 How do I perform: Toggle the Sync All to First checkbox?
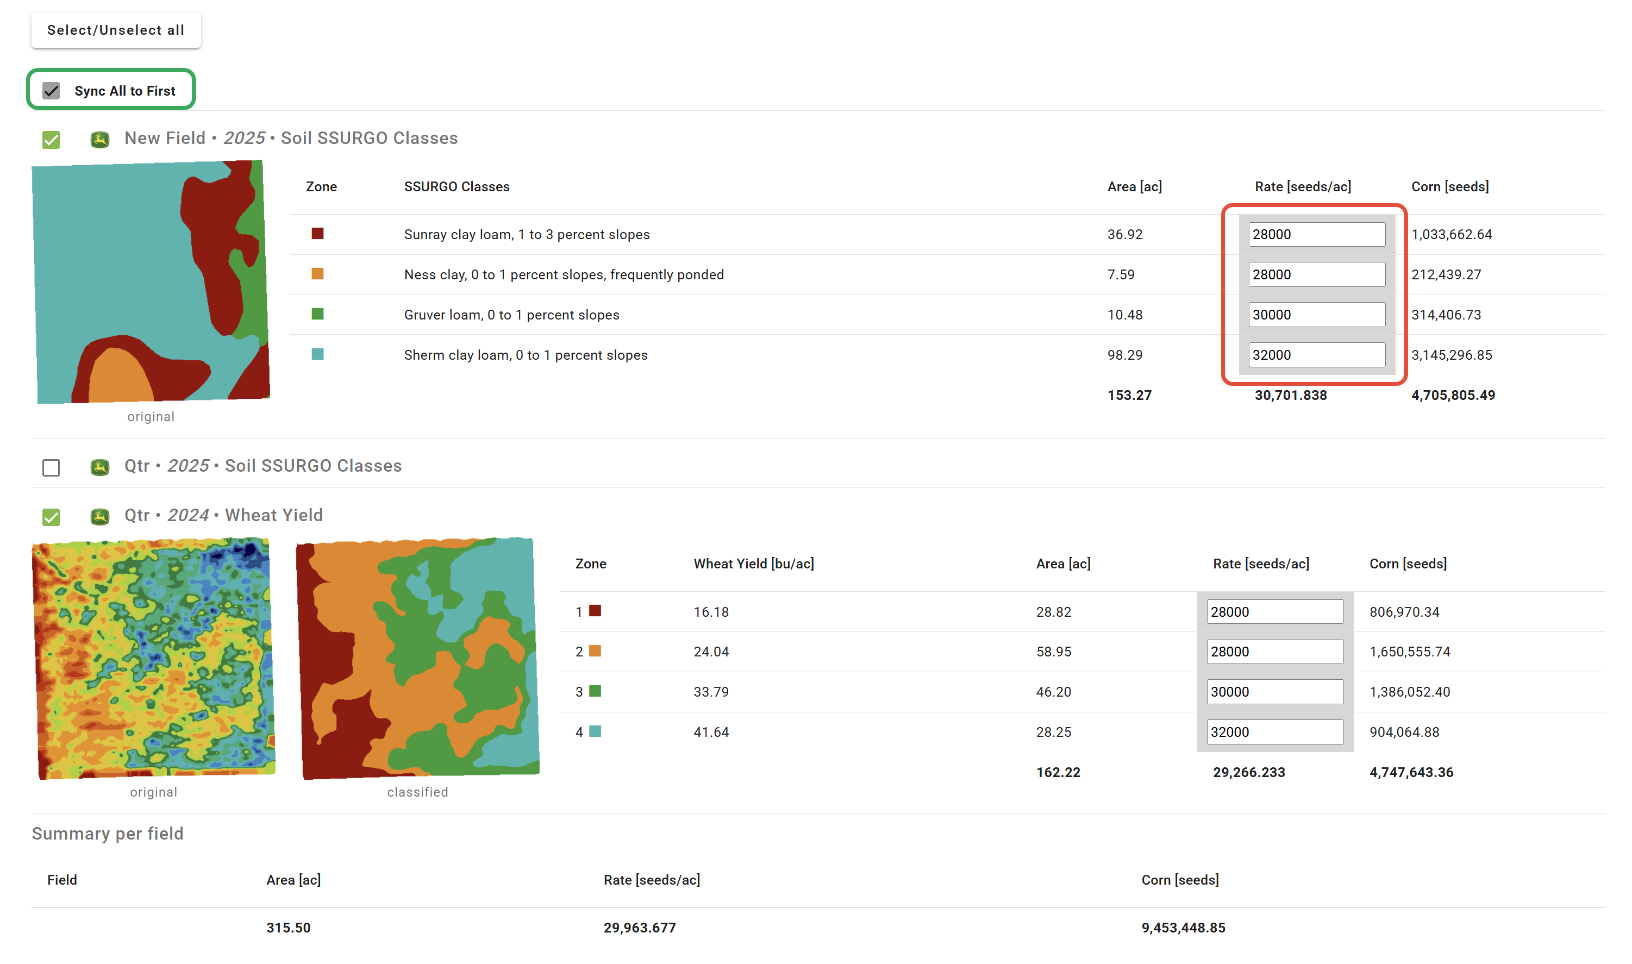(x=52, y=91)
